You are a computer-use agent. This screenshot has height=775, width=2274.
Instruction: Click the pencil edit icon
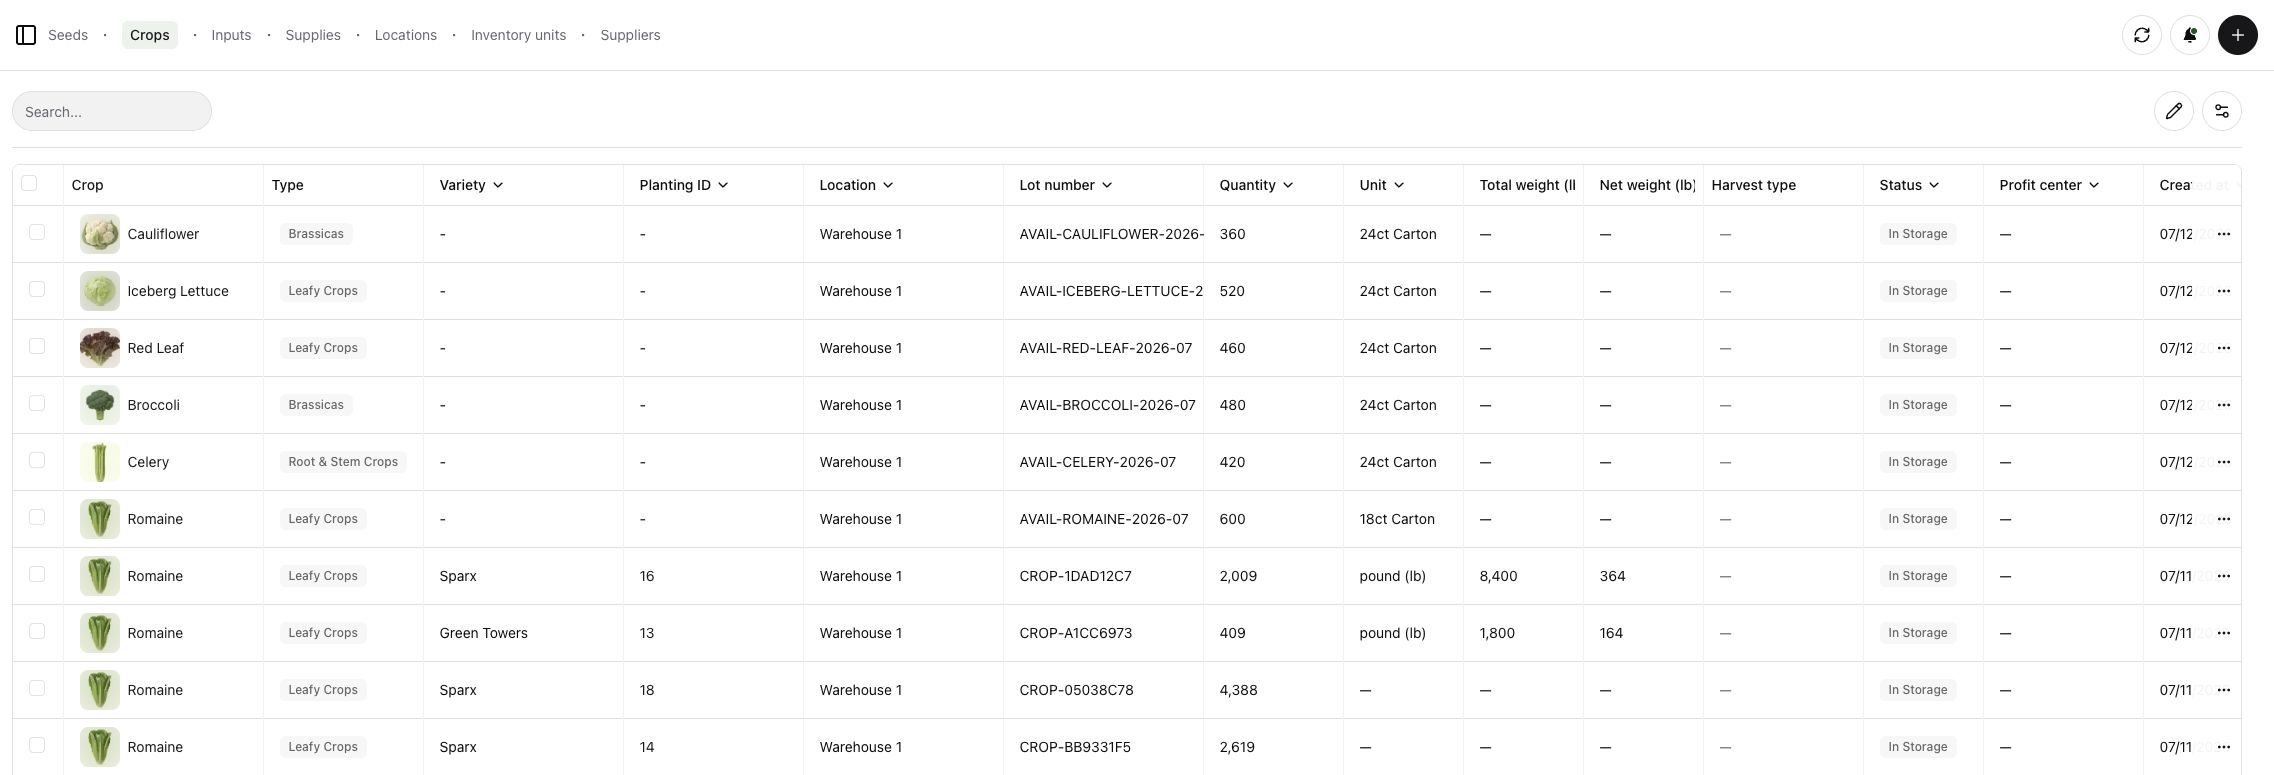coord(2173,111)
